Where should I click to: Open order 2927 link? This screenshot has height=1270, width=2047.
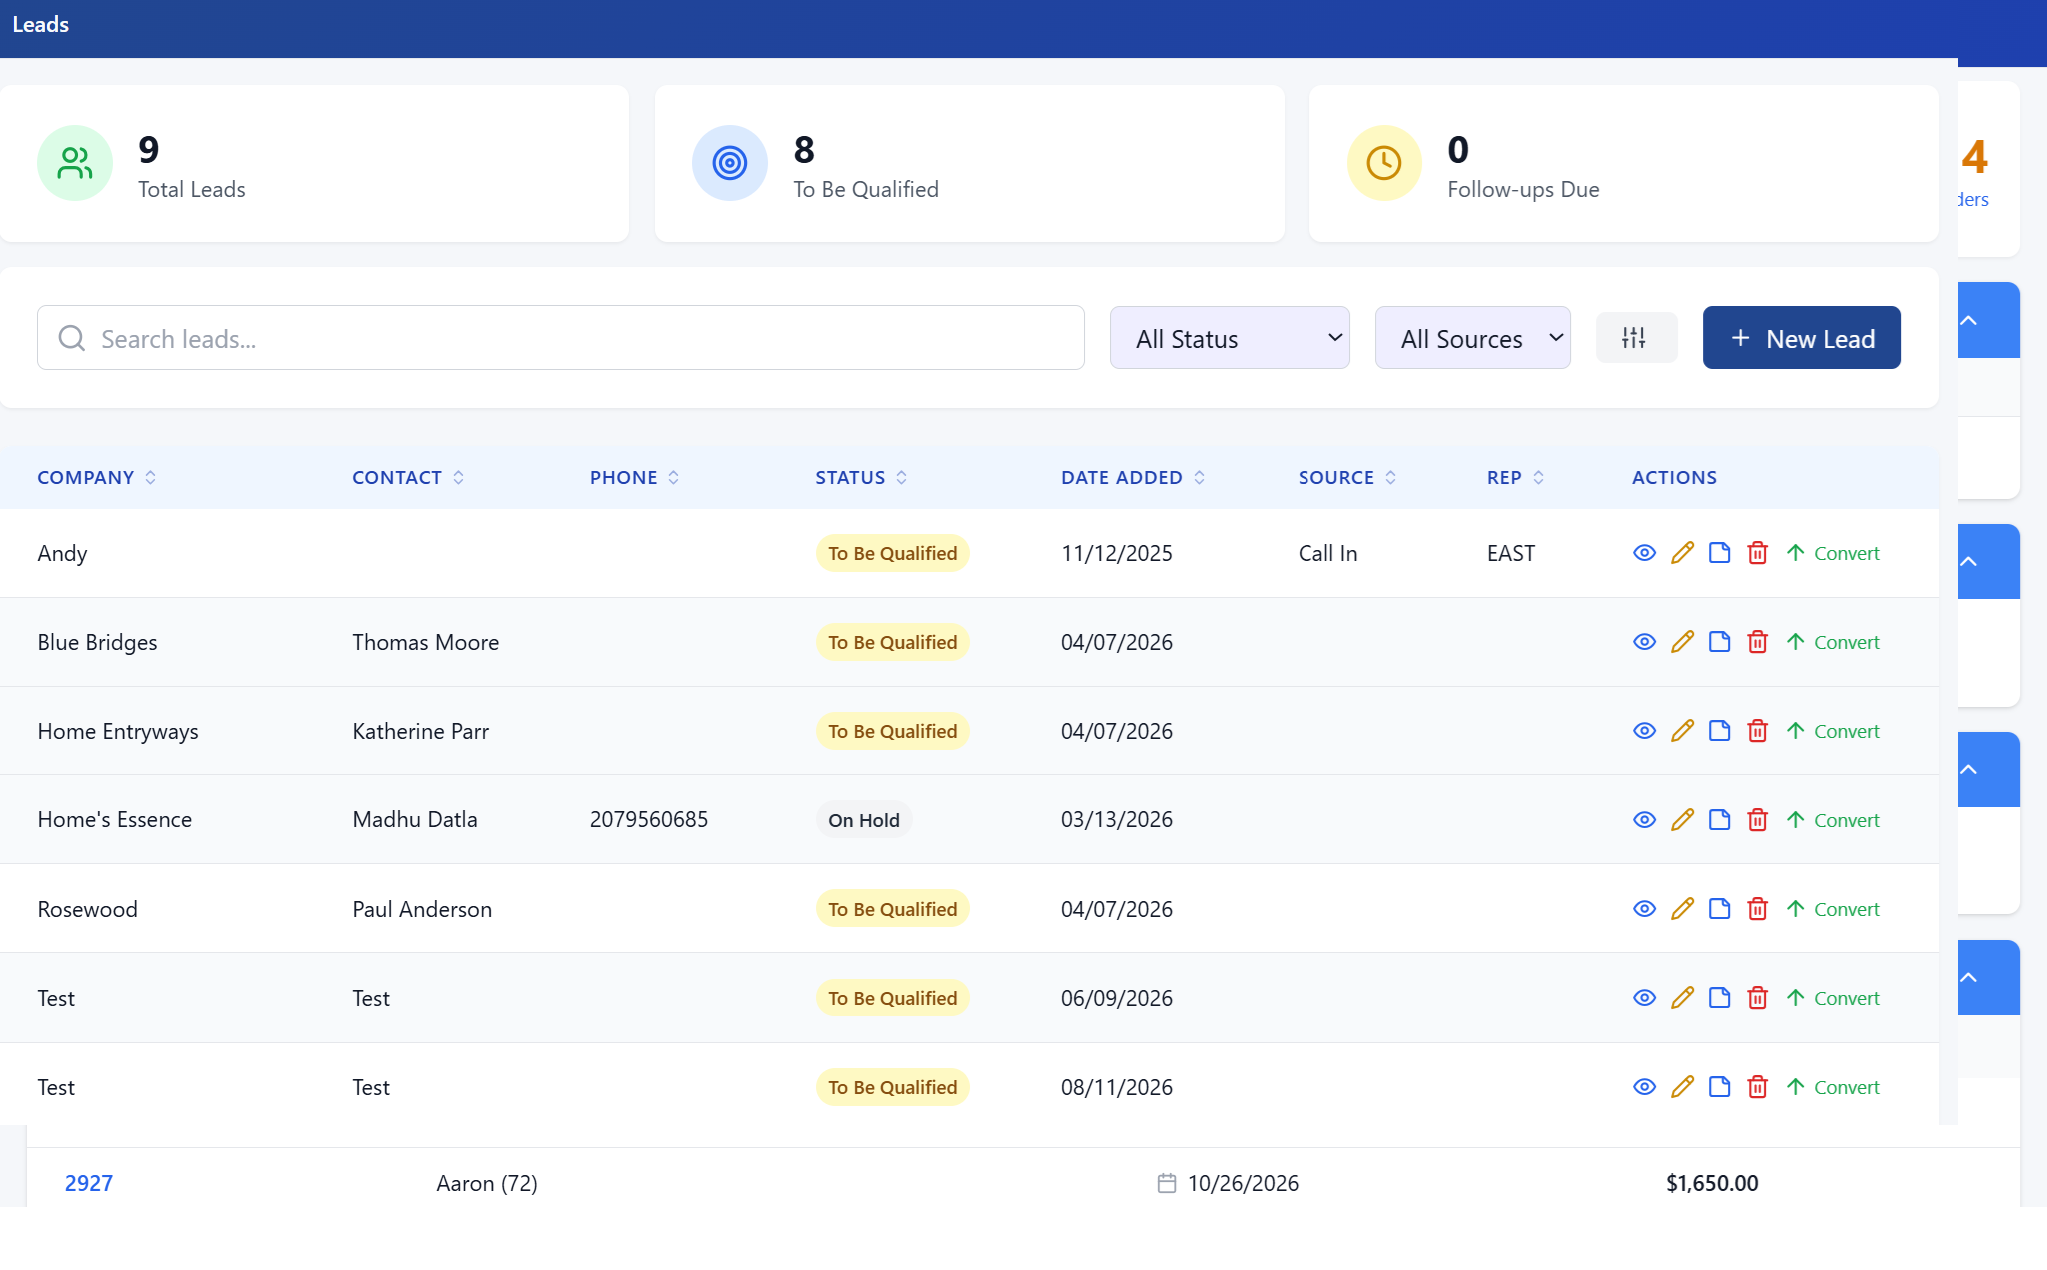[x=89, y=1184]
